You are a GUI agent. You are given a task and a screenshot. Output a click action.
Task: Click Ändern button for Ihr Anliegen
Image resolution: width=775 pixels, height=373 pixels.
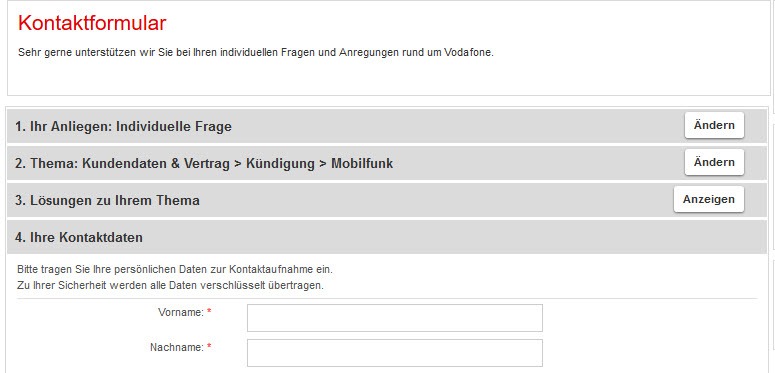click(x=714, y=125)
